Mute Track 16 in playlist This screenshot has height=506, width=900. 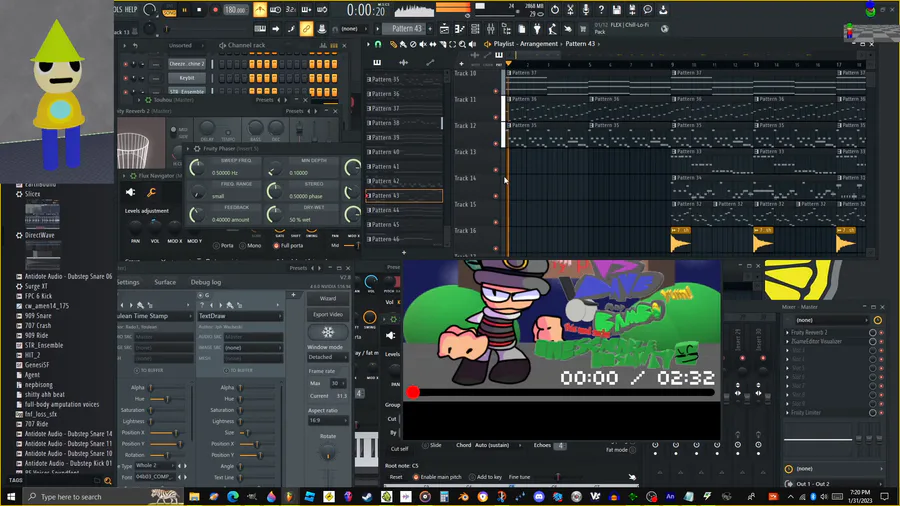coord(496,248)
